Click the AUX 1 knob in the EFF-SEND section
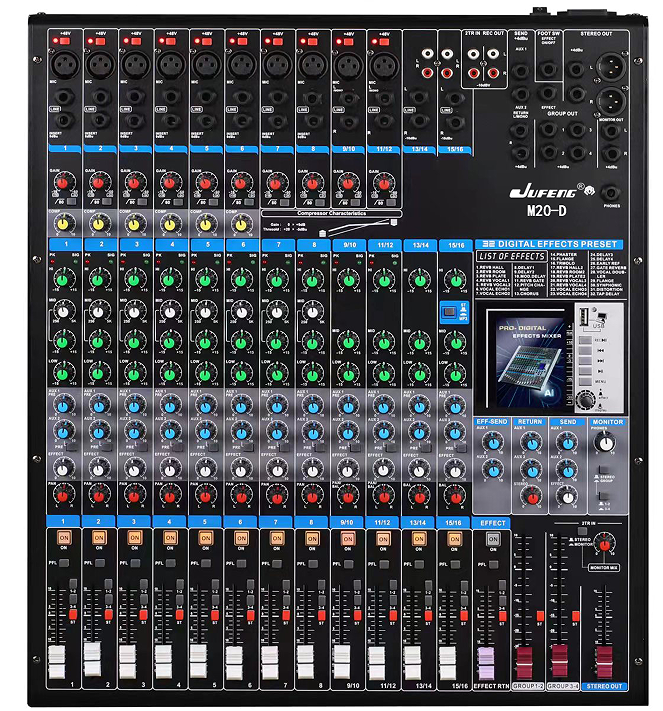The width and height of the screenshot is (663, 711). coord(493,444)
